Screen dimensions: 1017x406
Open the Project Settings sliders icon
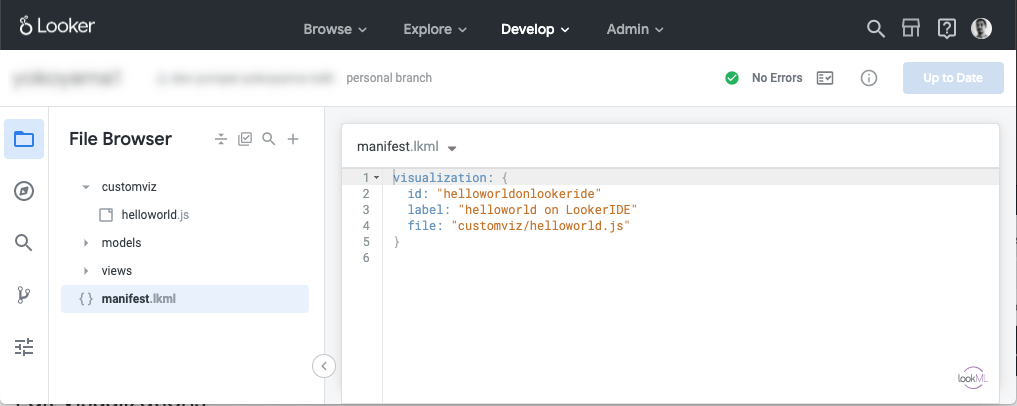(24, 347)
